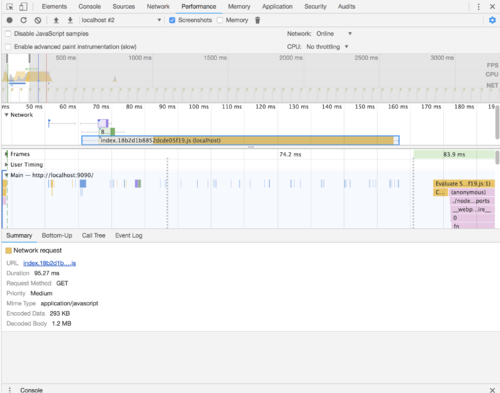Save profile using the download icon
The width and height of the screenshot is (500, 393).
[70, 20]
